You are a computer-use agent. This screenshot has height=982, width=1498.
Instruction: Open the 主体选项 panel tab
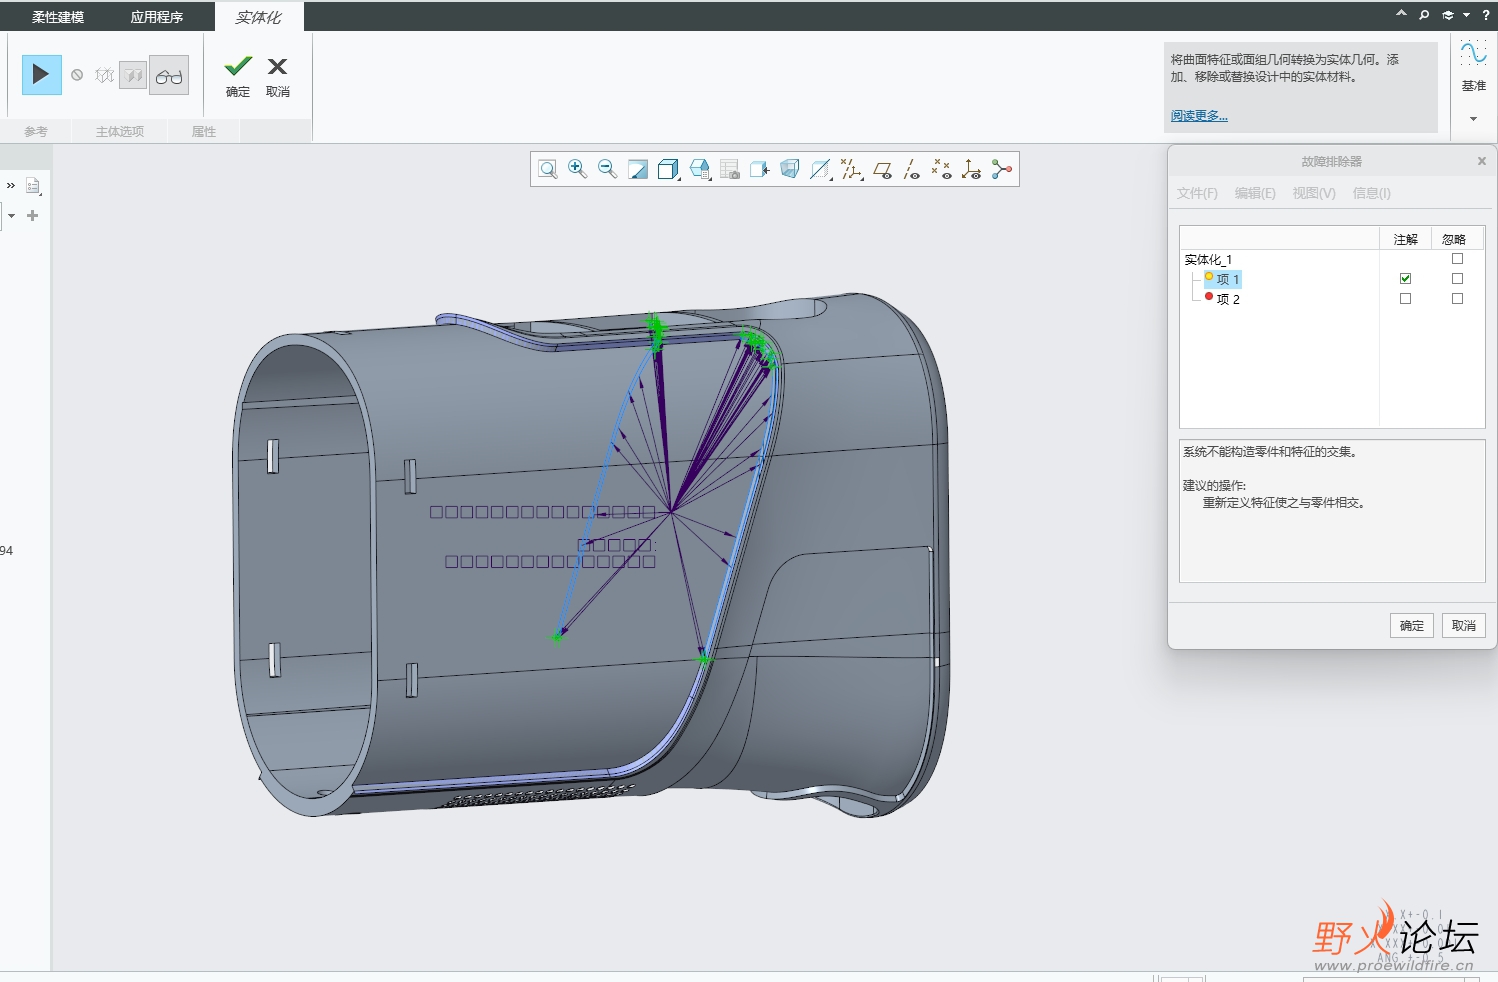(120, 131)
